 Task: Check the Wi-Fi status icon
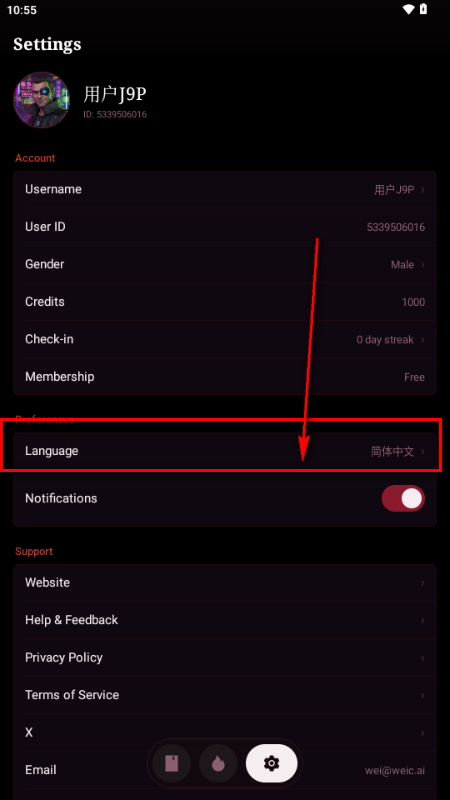(x=408, y=9)
